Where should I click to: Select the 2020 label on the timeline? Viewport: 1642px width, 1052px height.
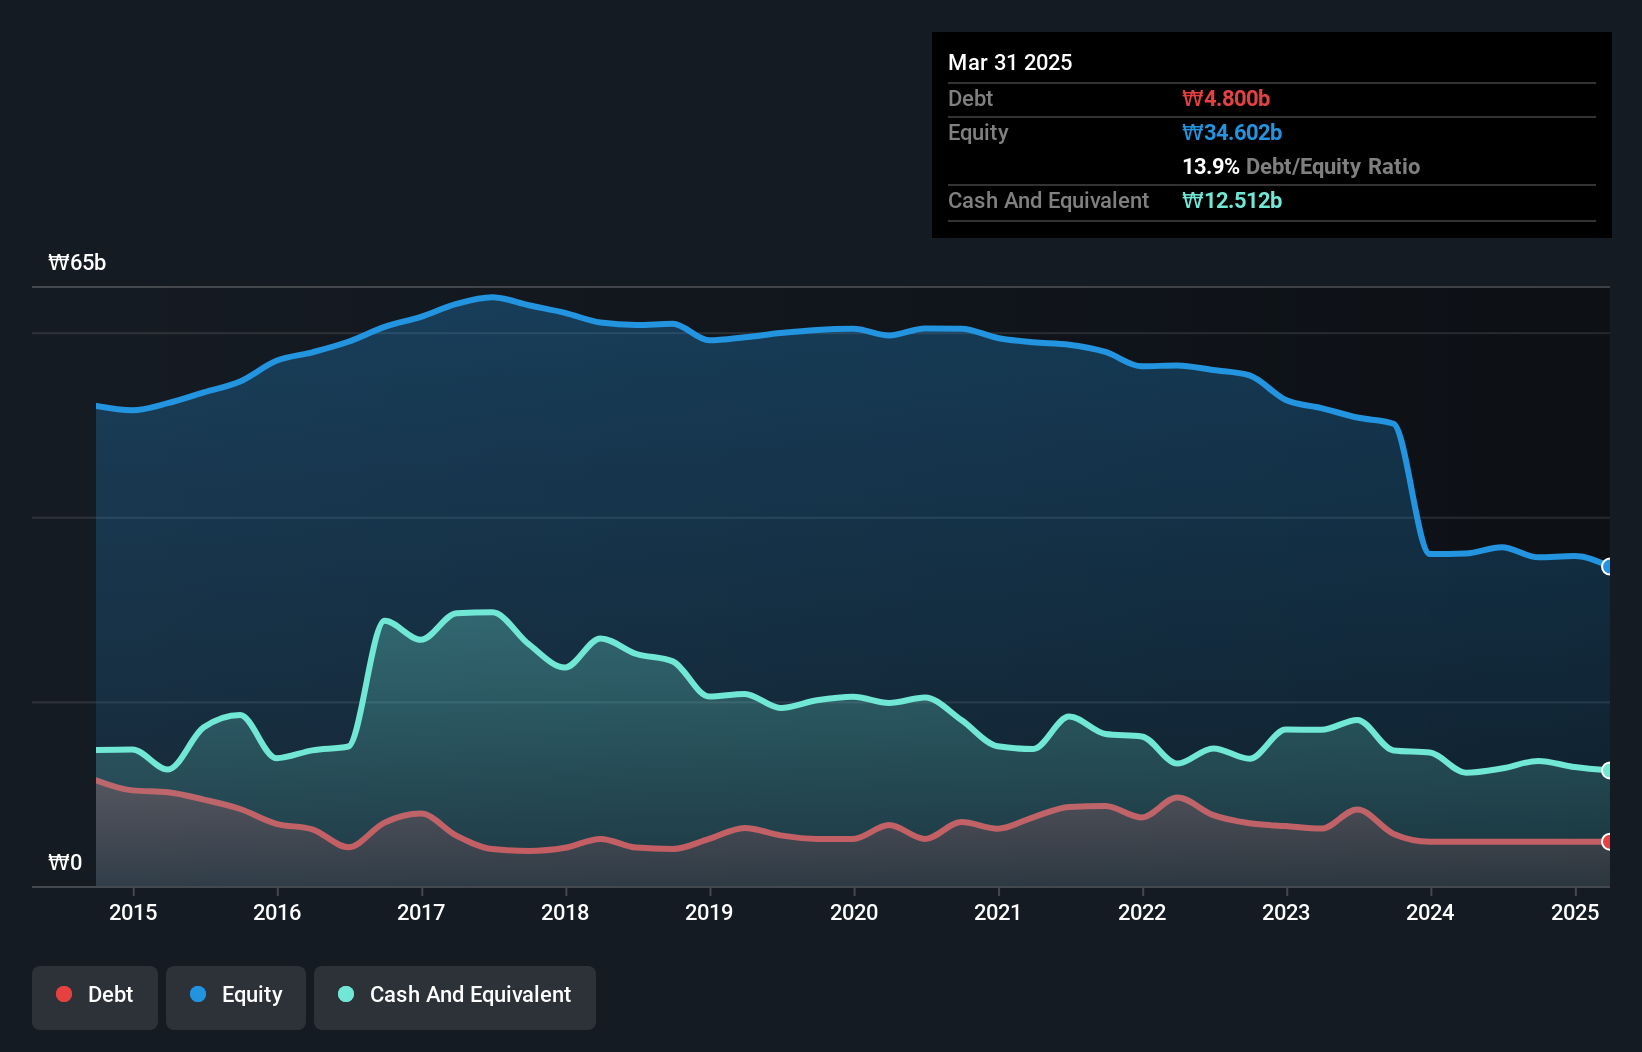[x=853, y=912]
